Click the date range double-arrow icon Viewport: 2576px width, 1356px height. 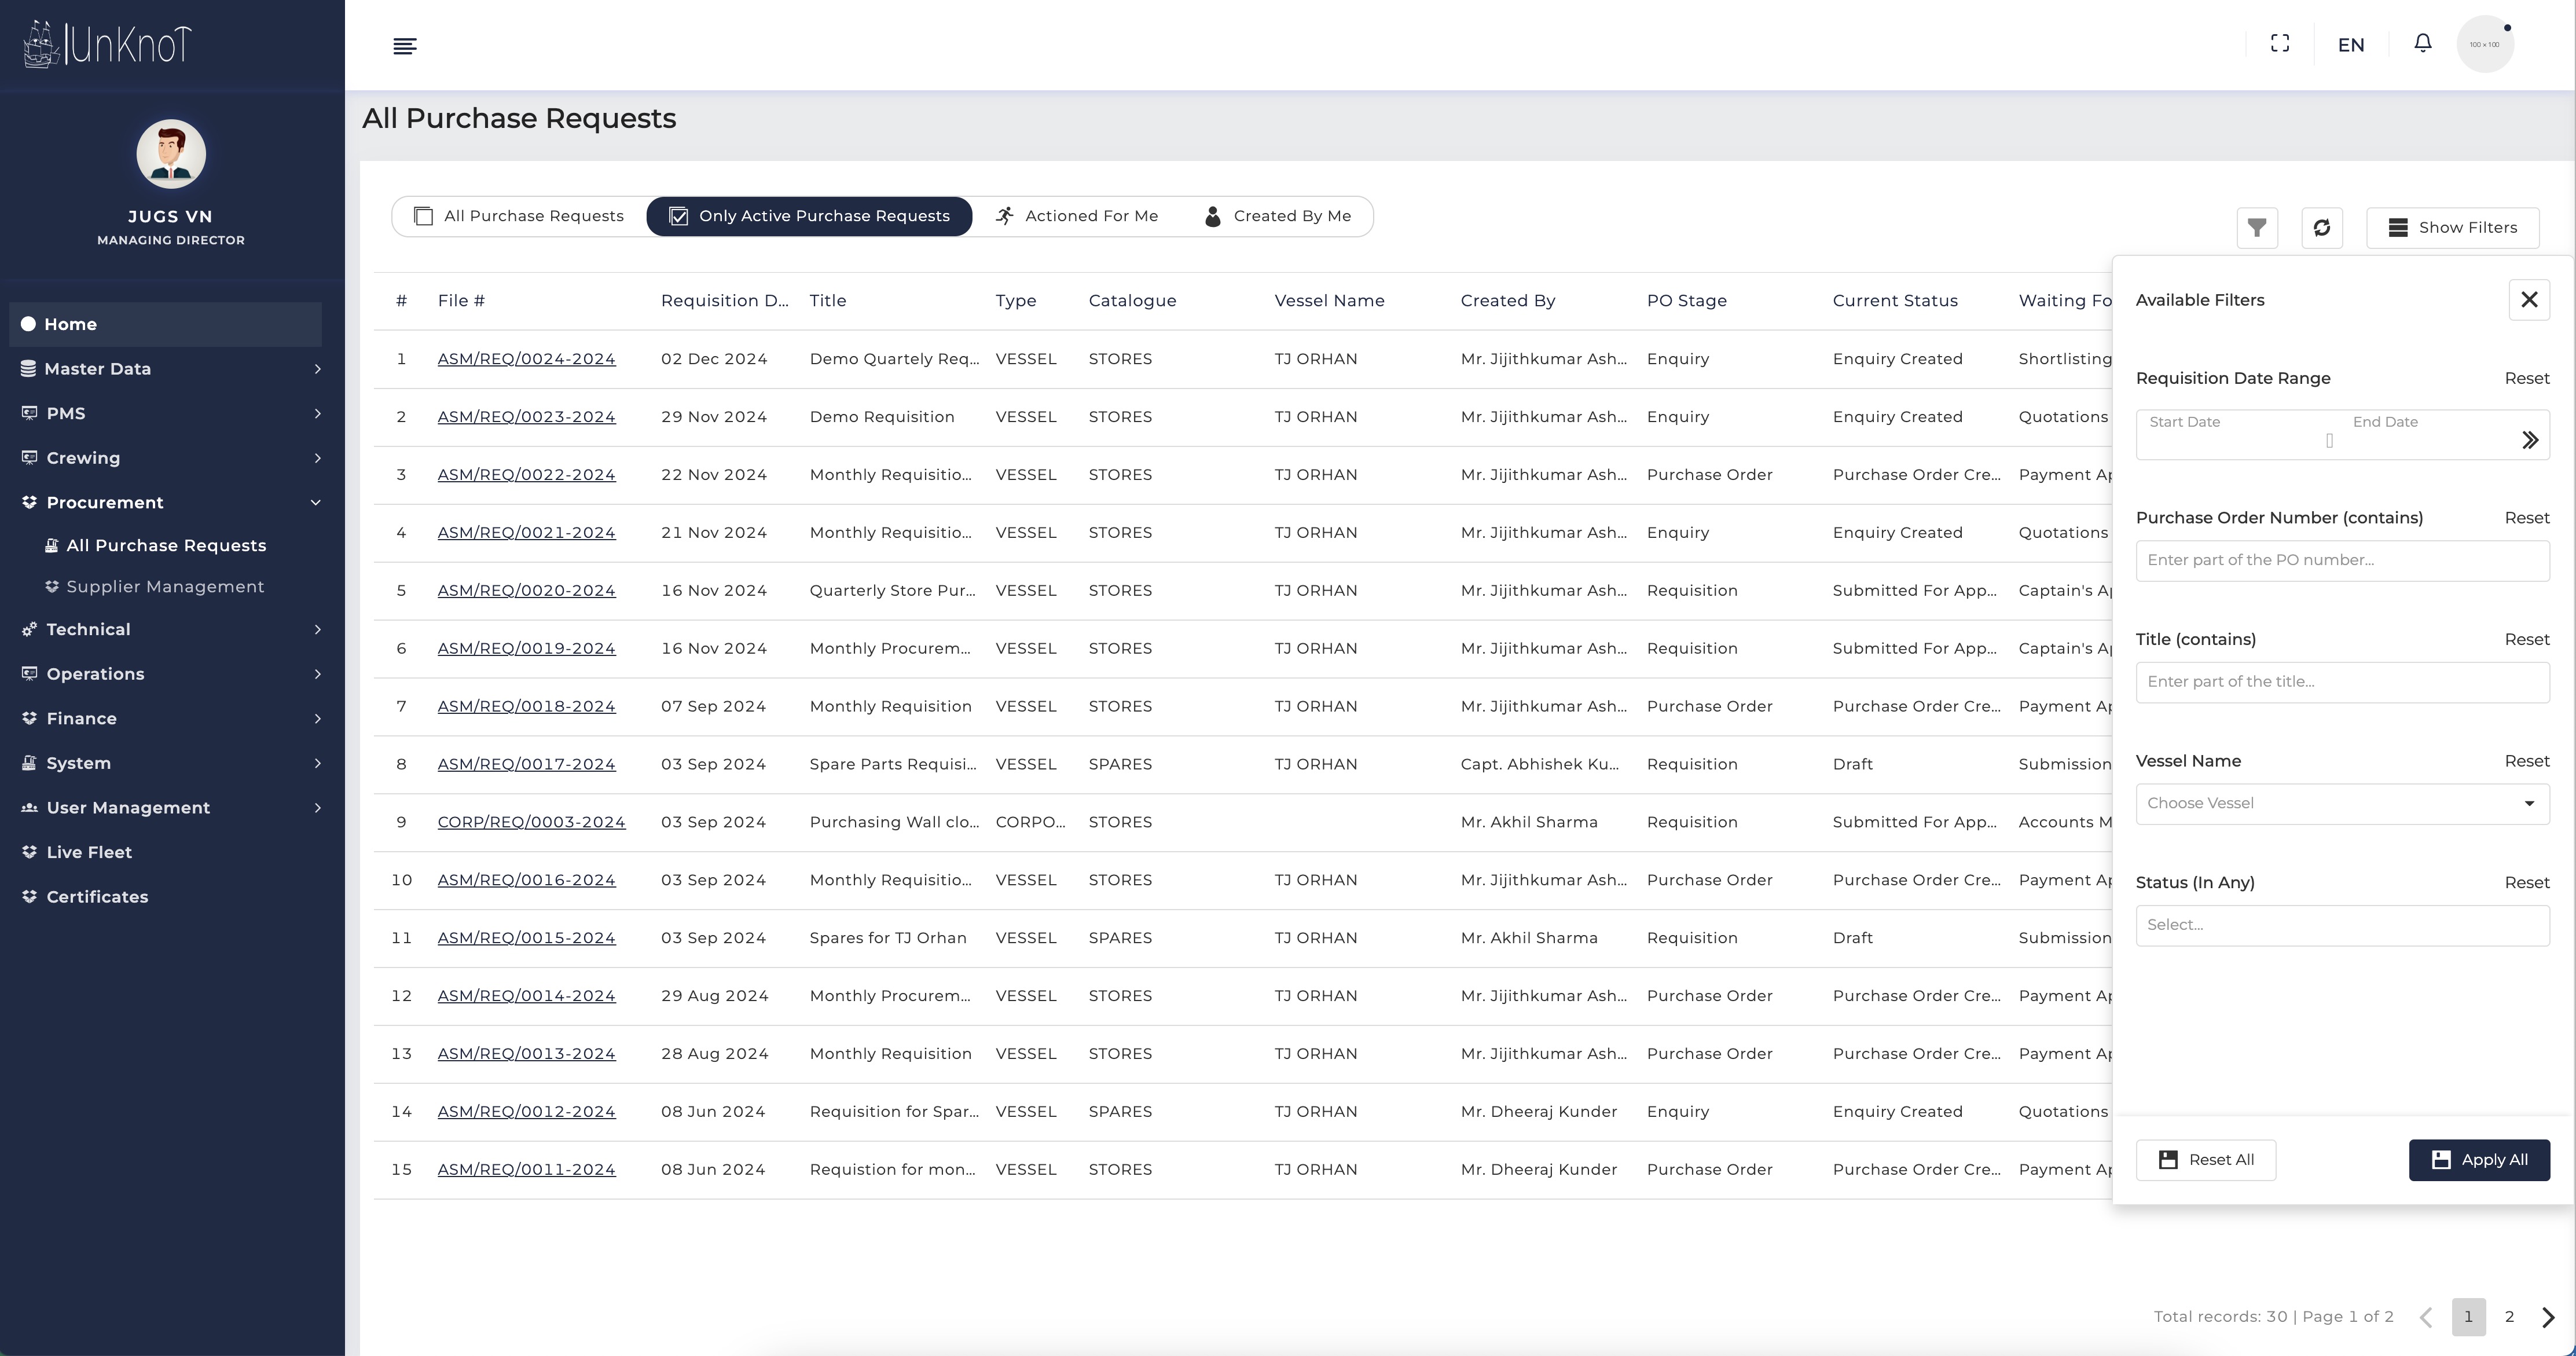[x=2529, y=440]
